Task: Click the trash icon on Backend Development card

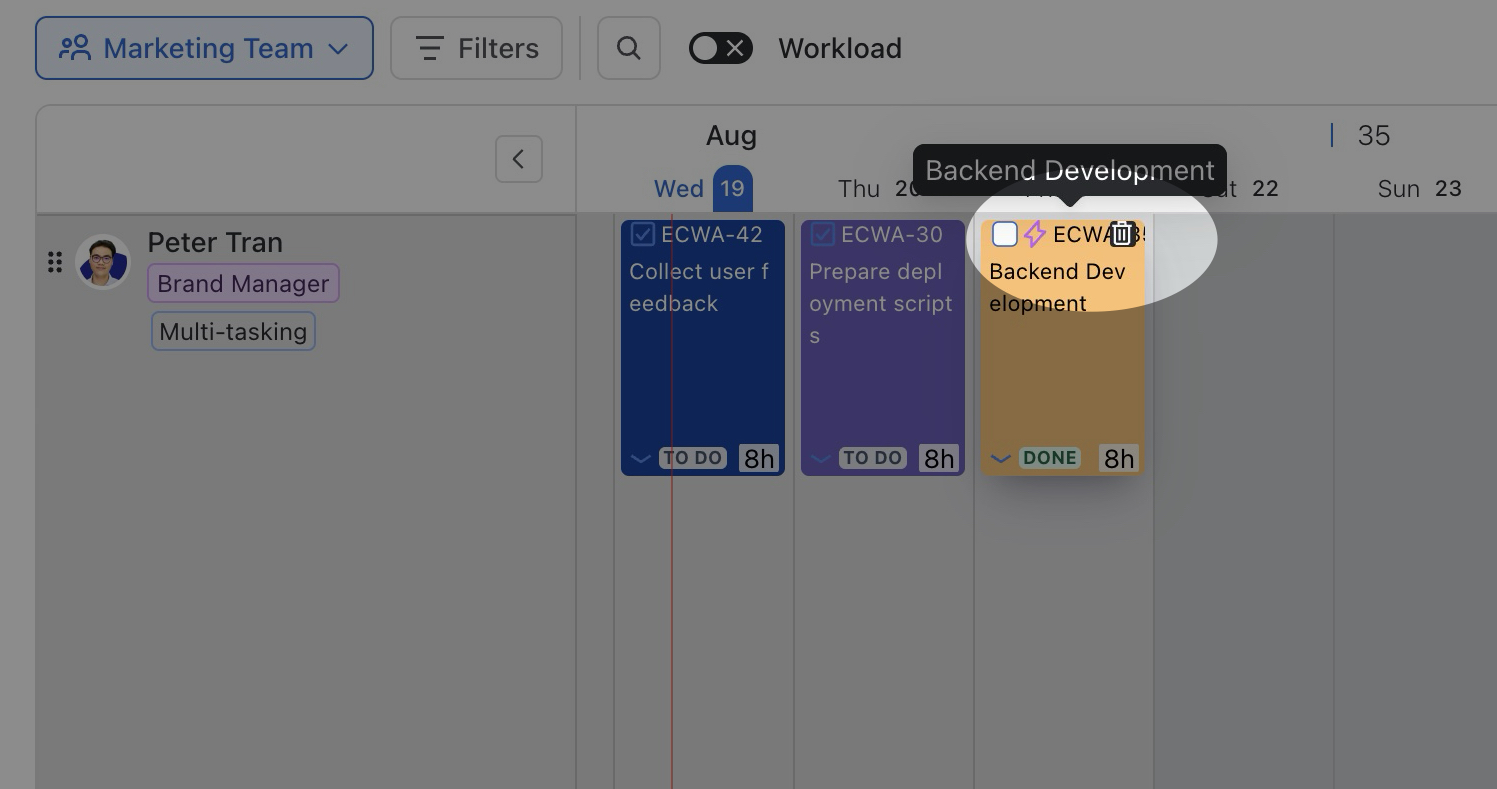Action: pos(1122,234)
